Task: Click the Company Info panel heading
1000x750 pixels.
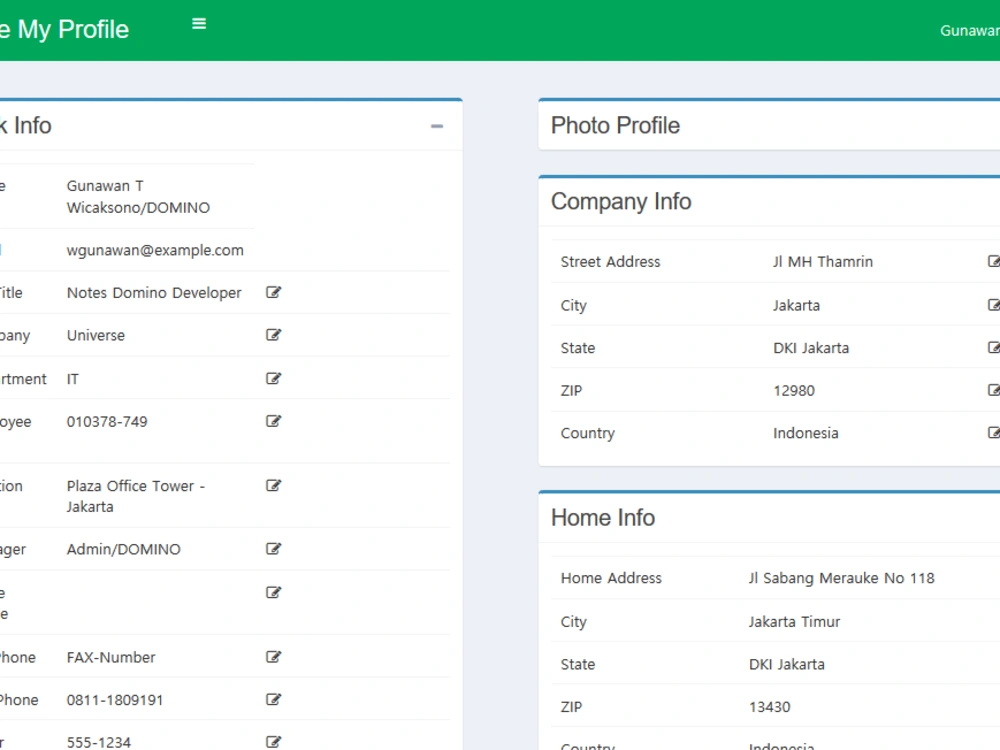Action: (621, 202)
